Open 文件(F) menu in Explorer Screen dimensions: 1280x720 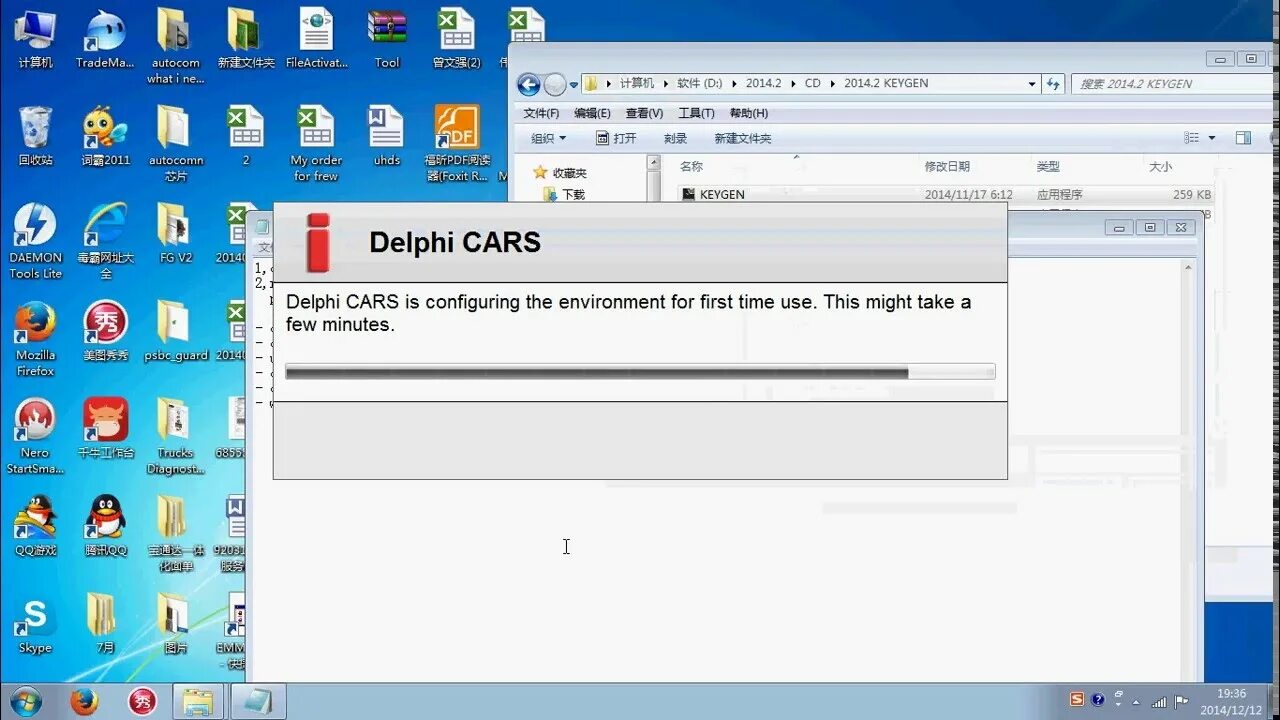tap(541, 113)
